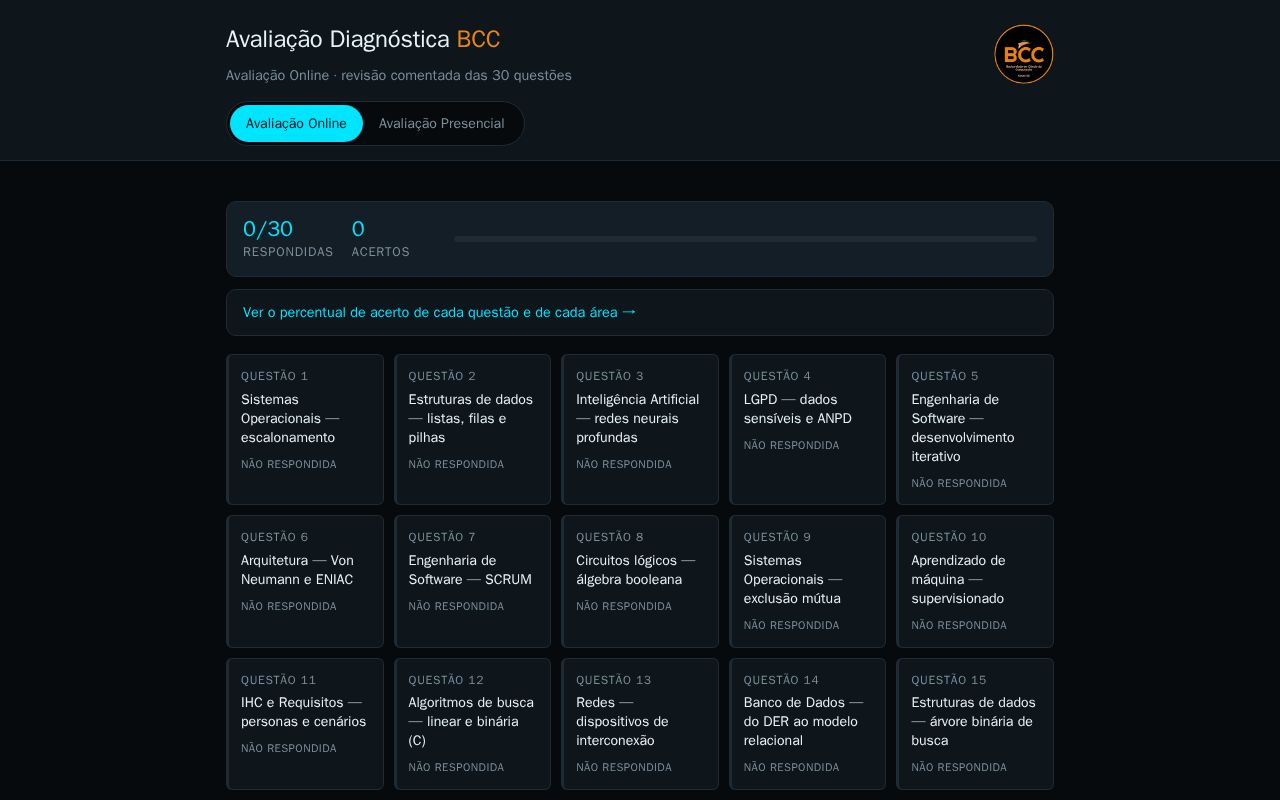Click the 0 Acertos counter
Screen dimensions: 1280x800
coord(381,239)
